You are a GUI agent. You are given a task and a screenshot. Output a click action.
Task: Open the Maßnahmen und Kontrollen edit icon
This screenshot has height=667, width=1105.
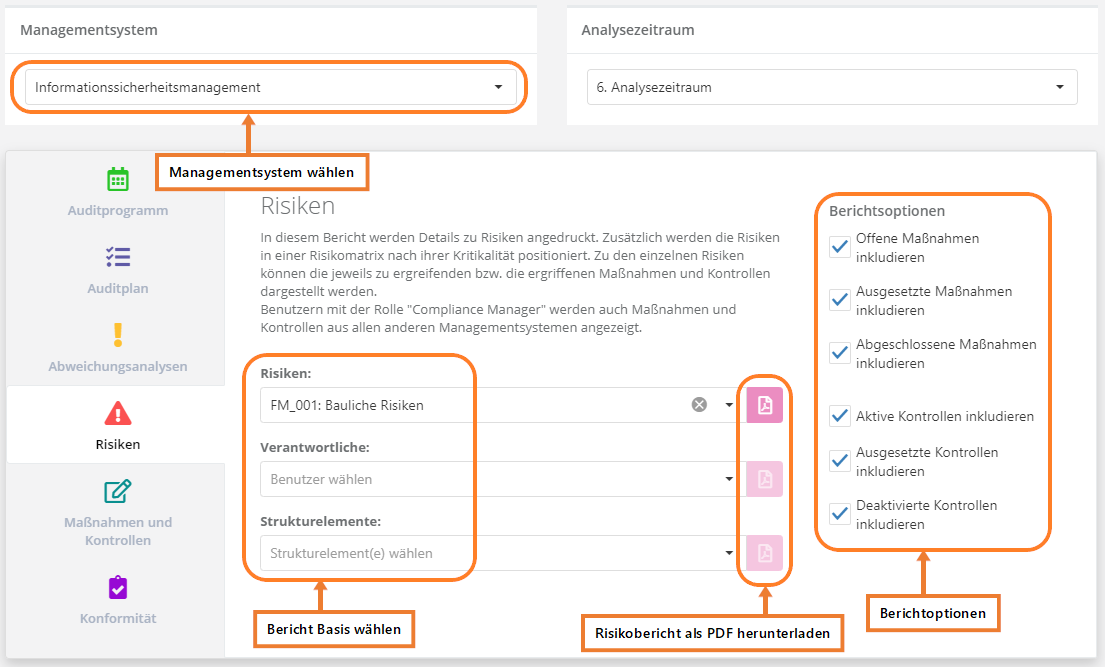118,492
